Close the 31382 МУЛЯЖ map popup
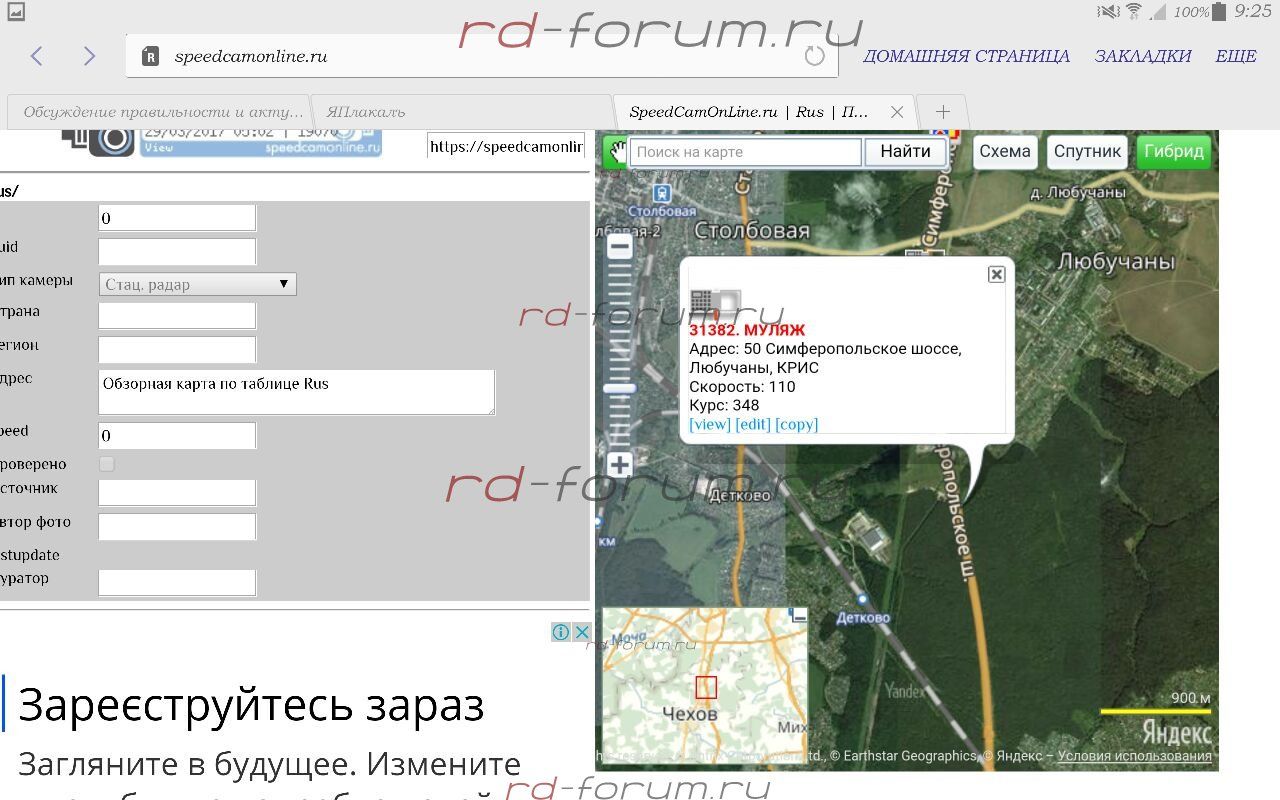Screen dimensions: 1280x800 click(x=996, y=274)
